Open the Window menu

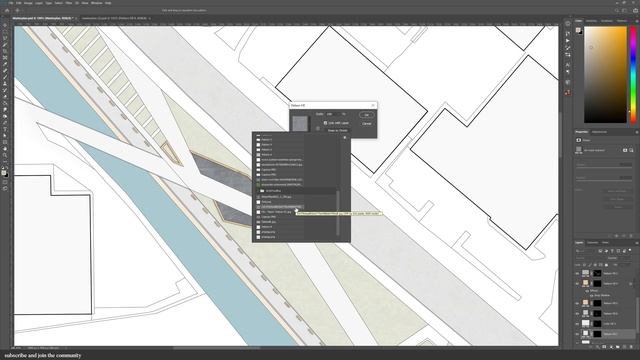click(x=97, y=3)
